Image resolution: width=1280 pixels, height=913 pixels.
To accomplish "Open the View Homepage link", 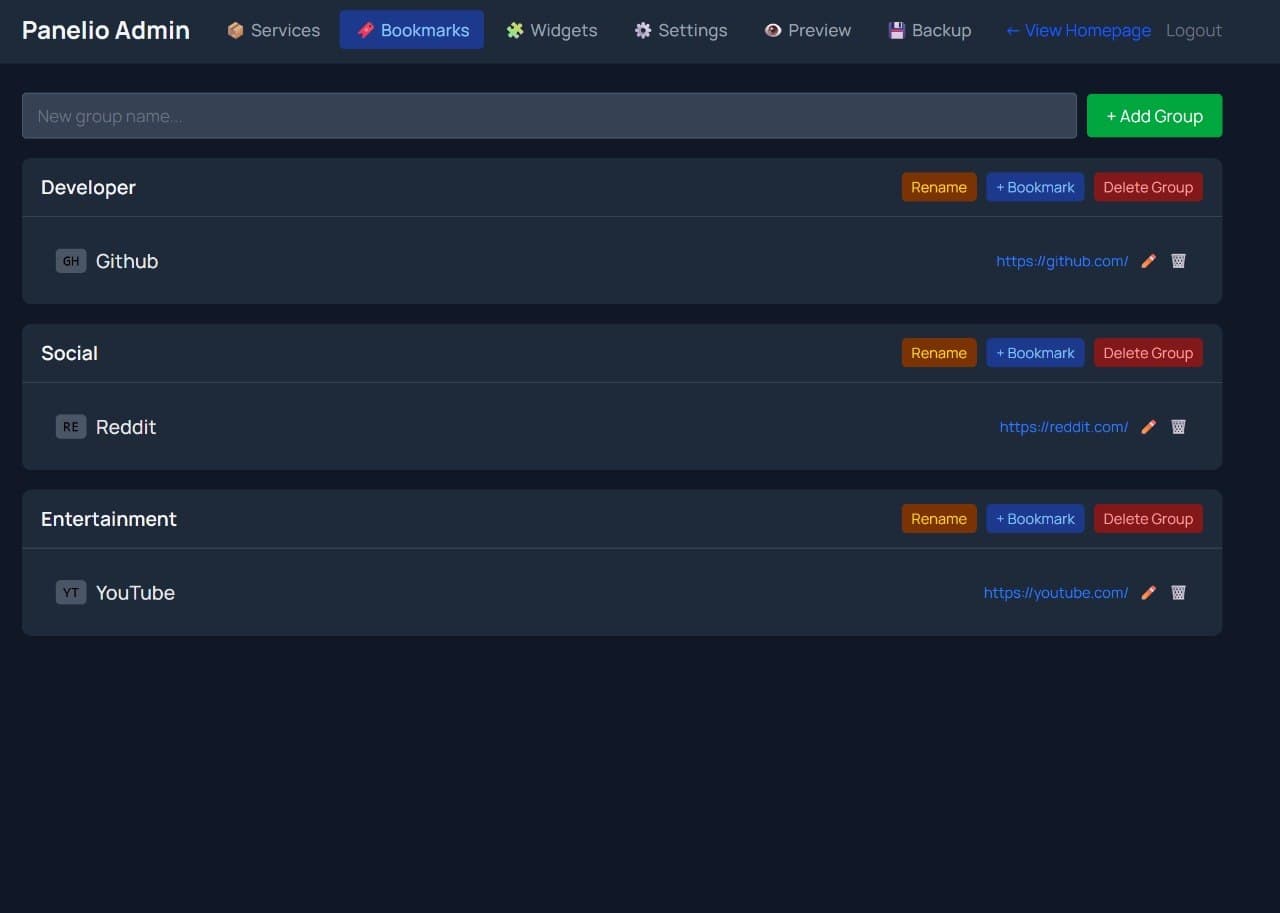I will point(1078,30).
